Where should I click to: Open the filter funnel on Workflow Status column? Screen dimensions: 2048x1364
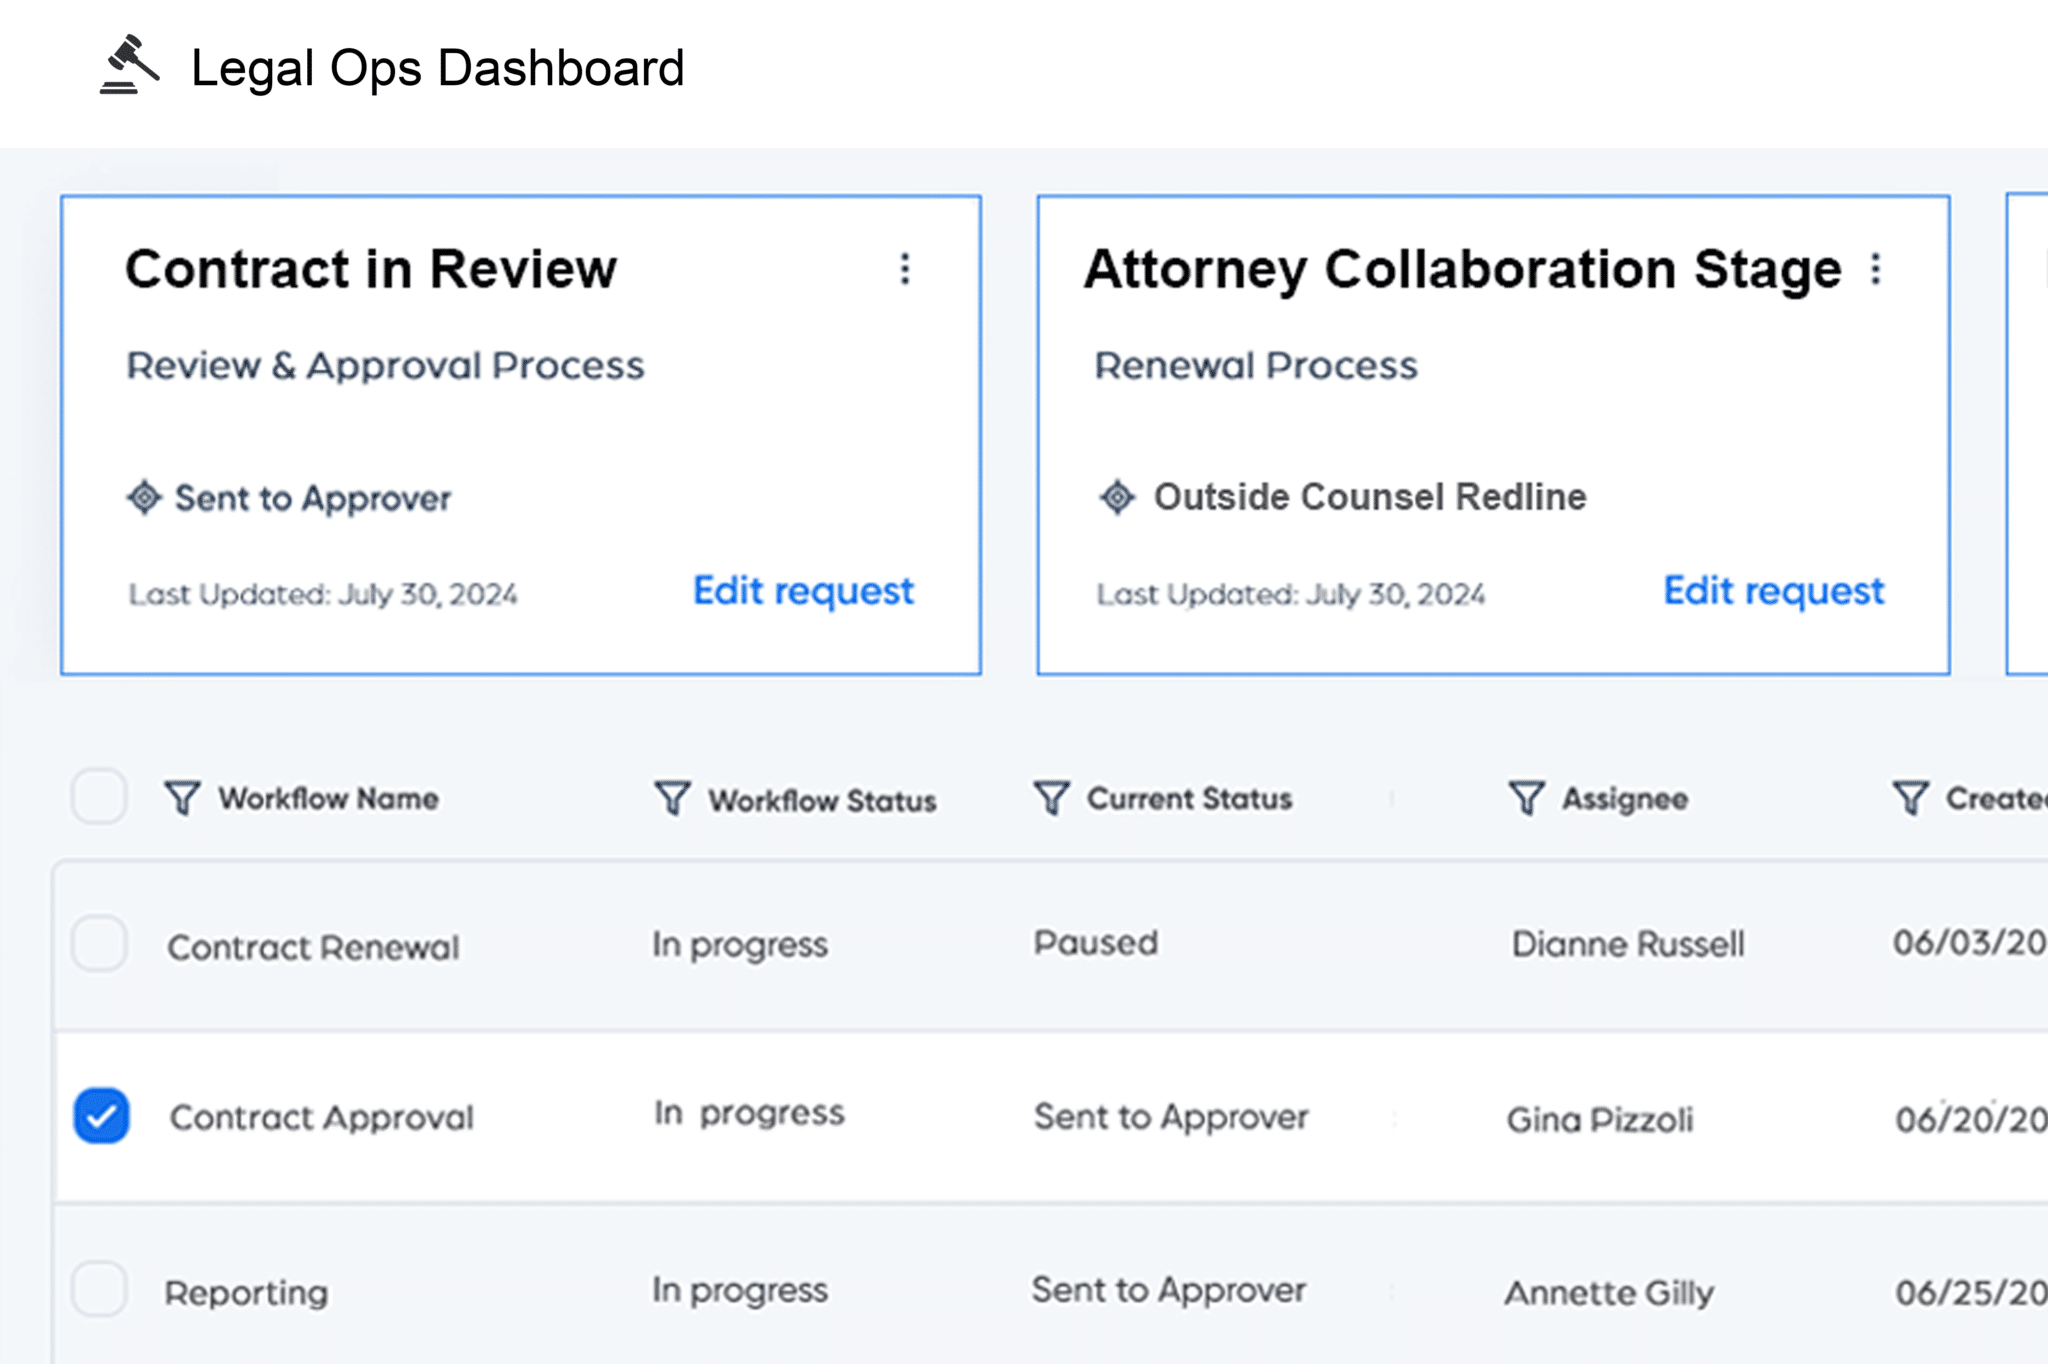pyautogui.click(x=670, y=798)
